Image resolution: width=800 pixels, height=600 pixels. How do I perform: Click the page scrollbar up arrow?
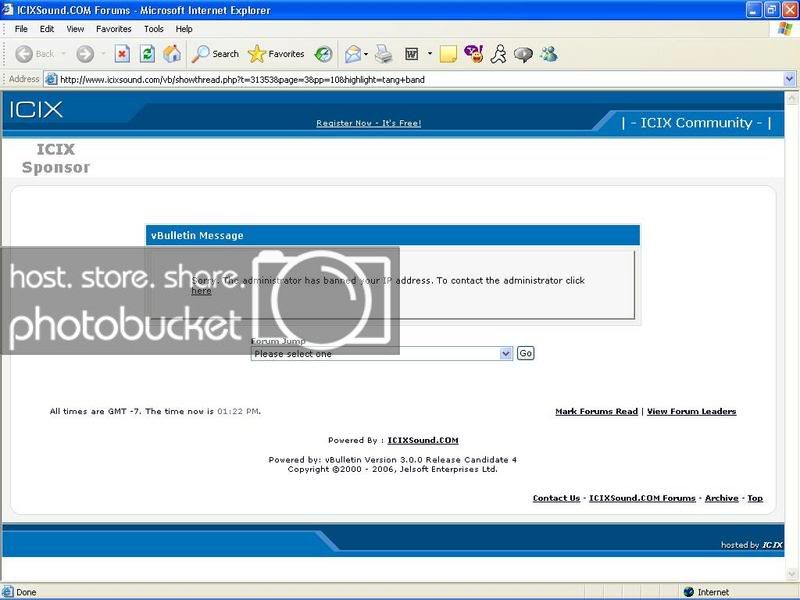792,97
